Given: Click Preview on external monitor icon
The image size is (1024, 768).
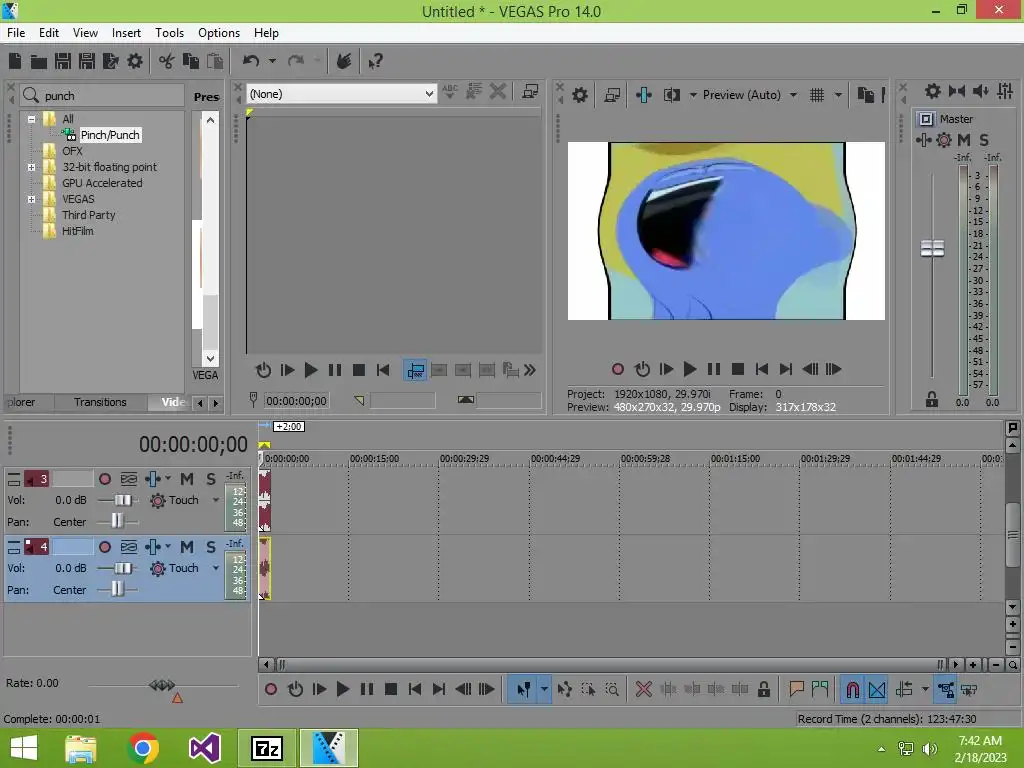Looking at the screenshot, I should pos(612,95).
